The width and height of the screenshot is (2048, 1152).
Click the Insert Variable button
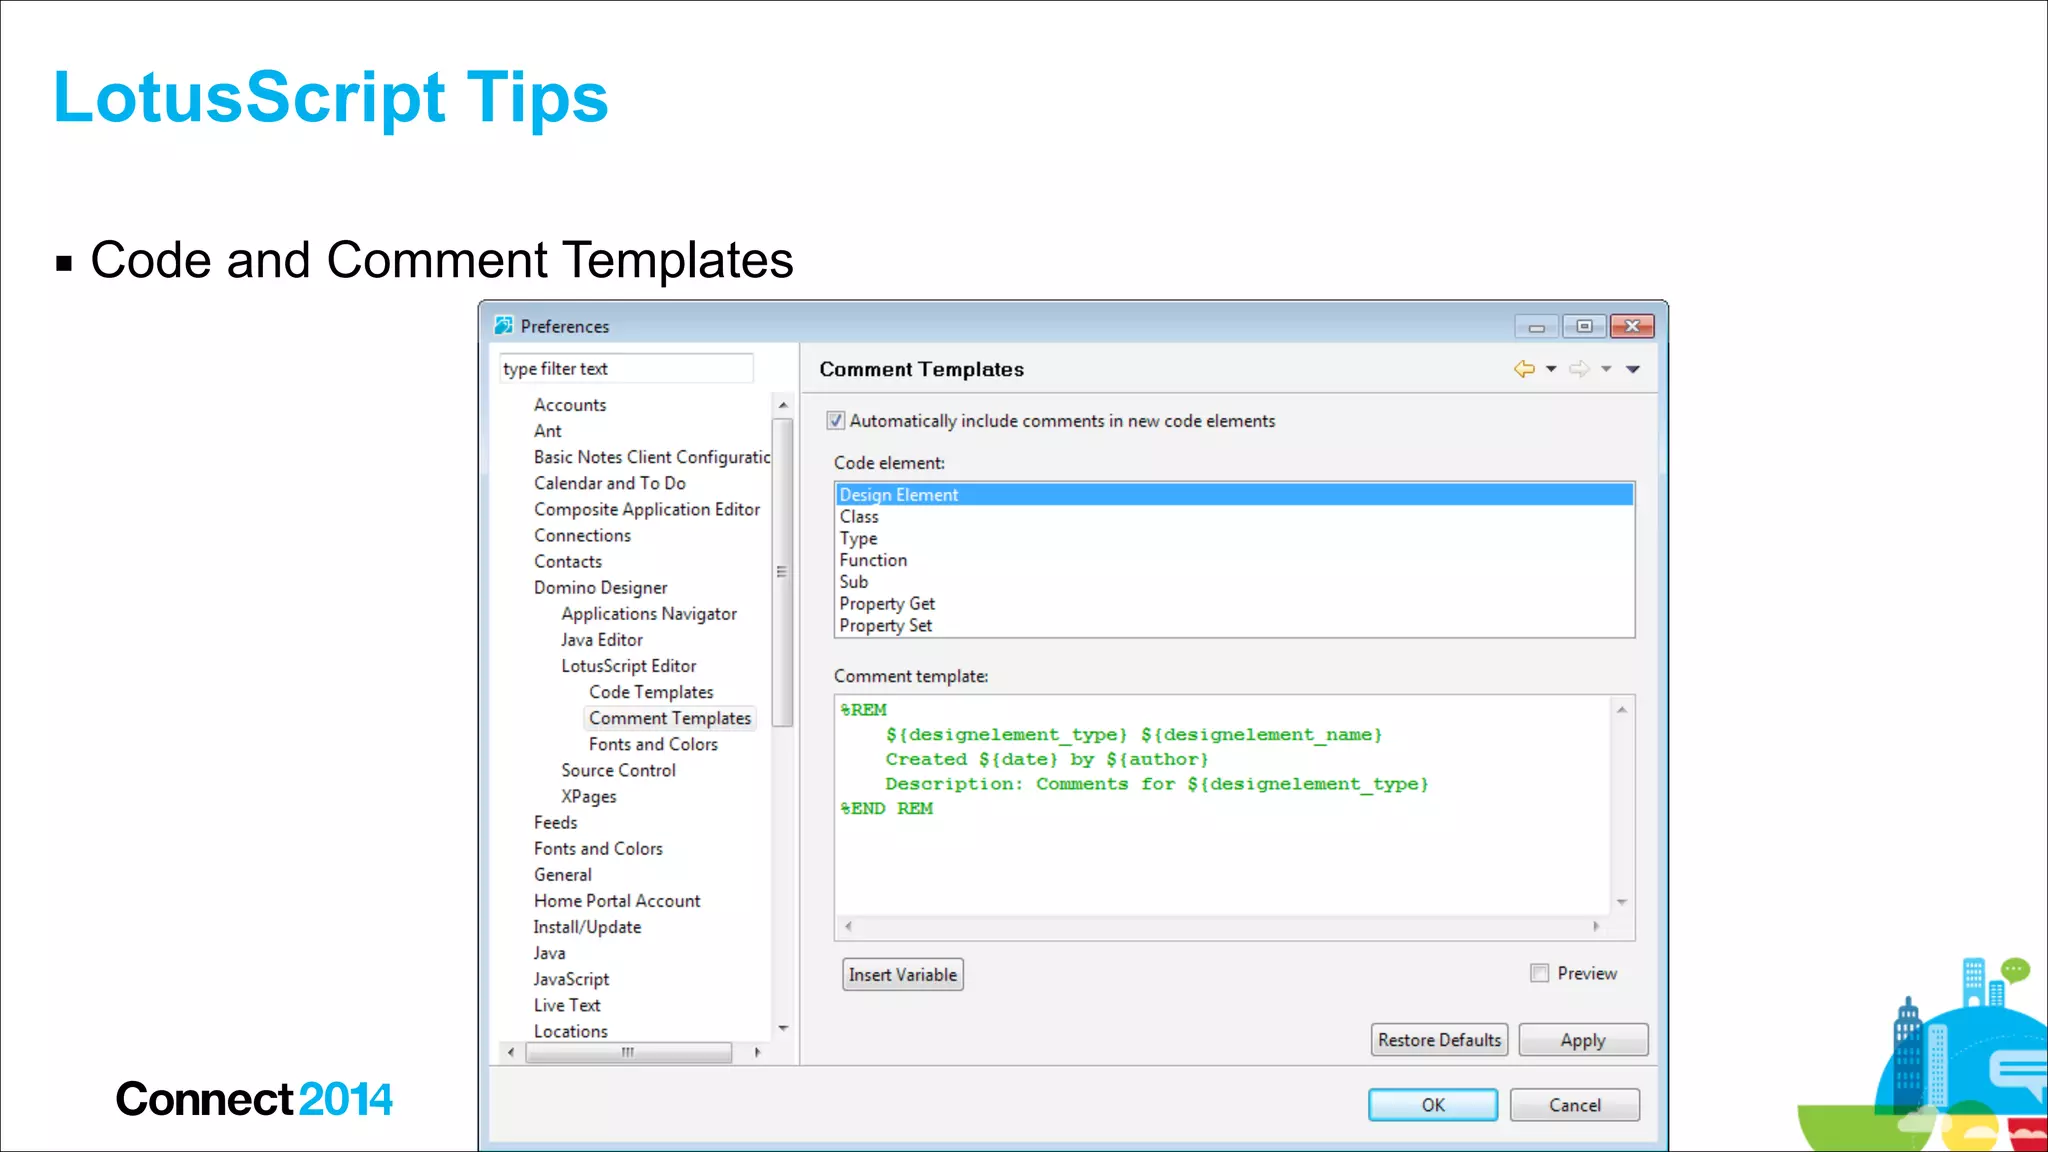point(903,975)
